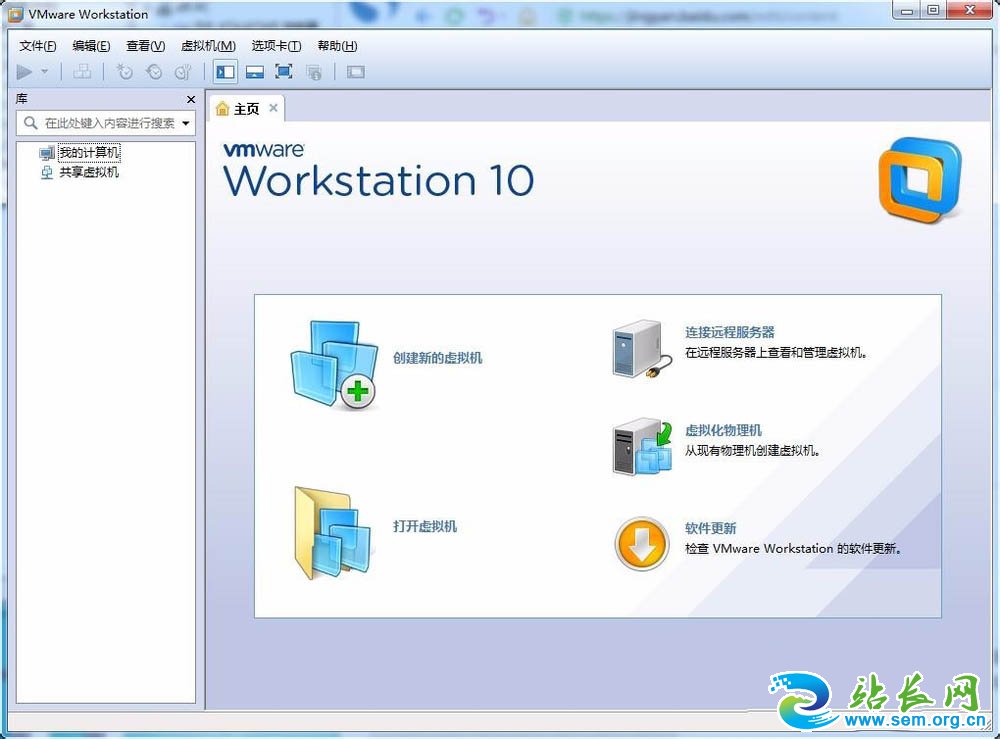Toggle the thumbnail bar view icon
Screen dimensions: 1000x739
click(x=255, y=72)
